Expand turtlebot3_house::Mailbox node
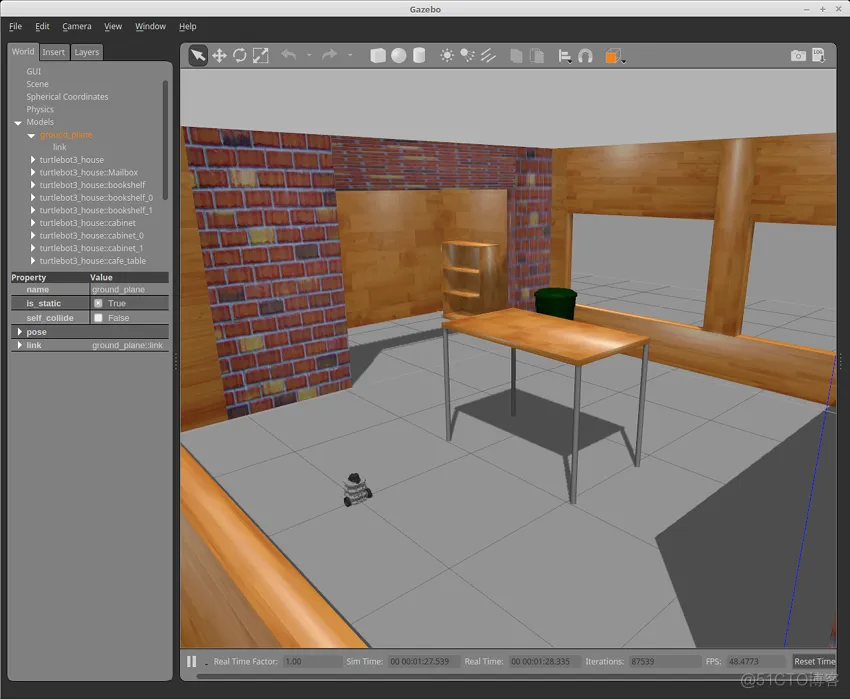Viewport: 850px width, 699px height. pos(33,172)
